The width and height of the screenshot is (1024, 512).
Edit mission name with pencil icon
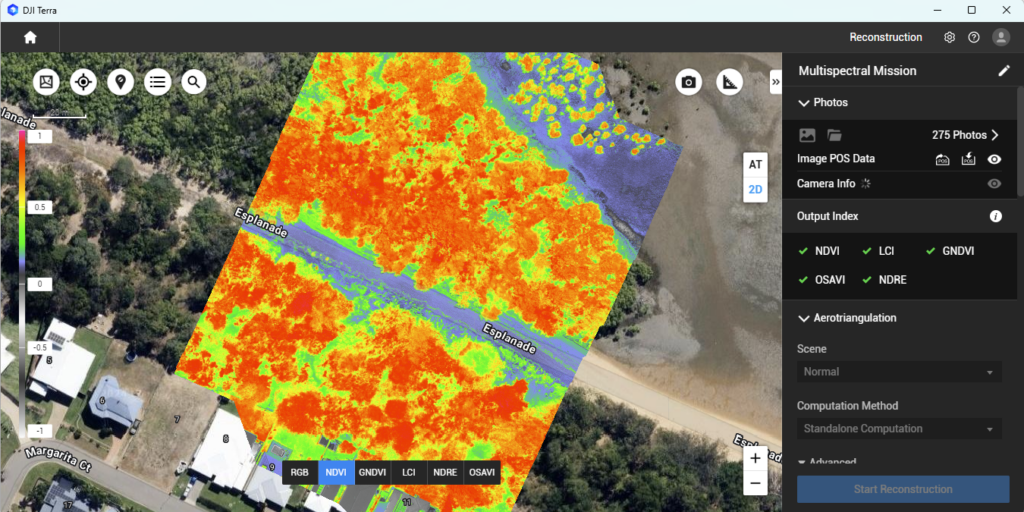pos(1004,71)
